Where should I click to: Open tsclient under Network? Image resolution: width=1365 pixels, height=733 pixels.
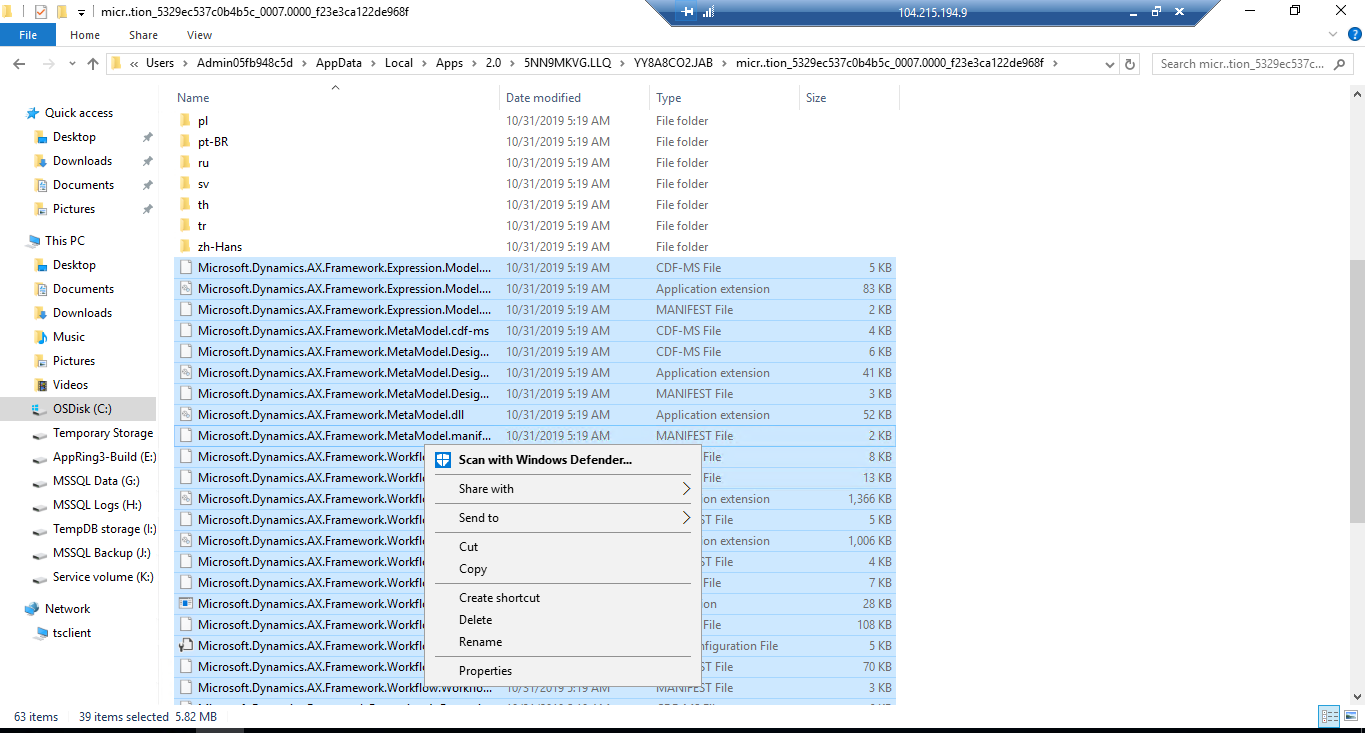pos(72,633)
